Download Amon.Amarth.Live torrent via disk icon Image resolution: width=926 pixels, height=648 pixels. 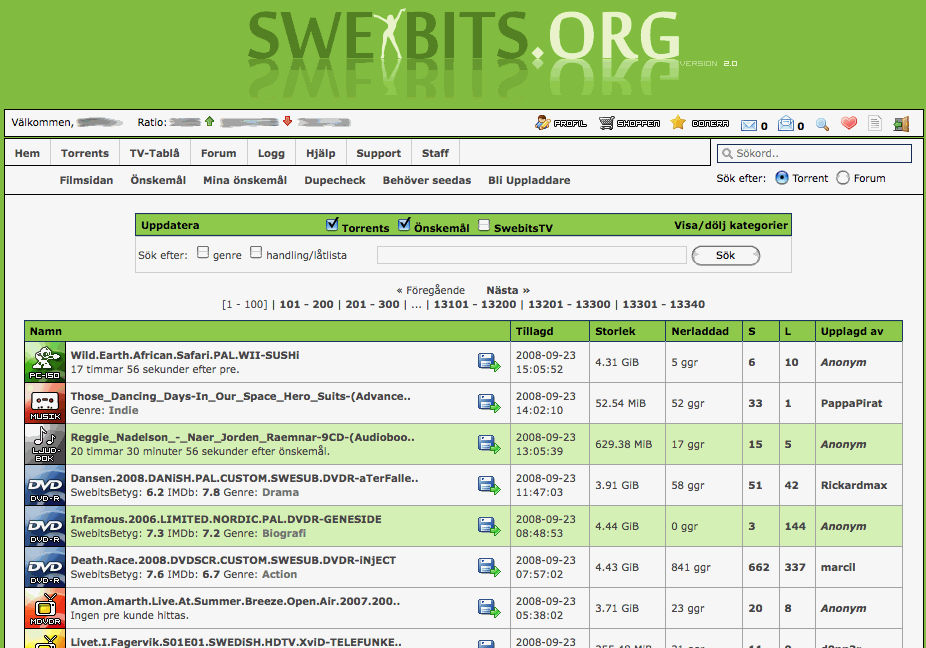[x=488, y=608]
